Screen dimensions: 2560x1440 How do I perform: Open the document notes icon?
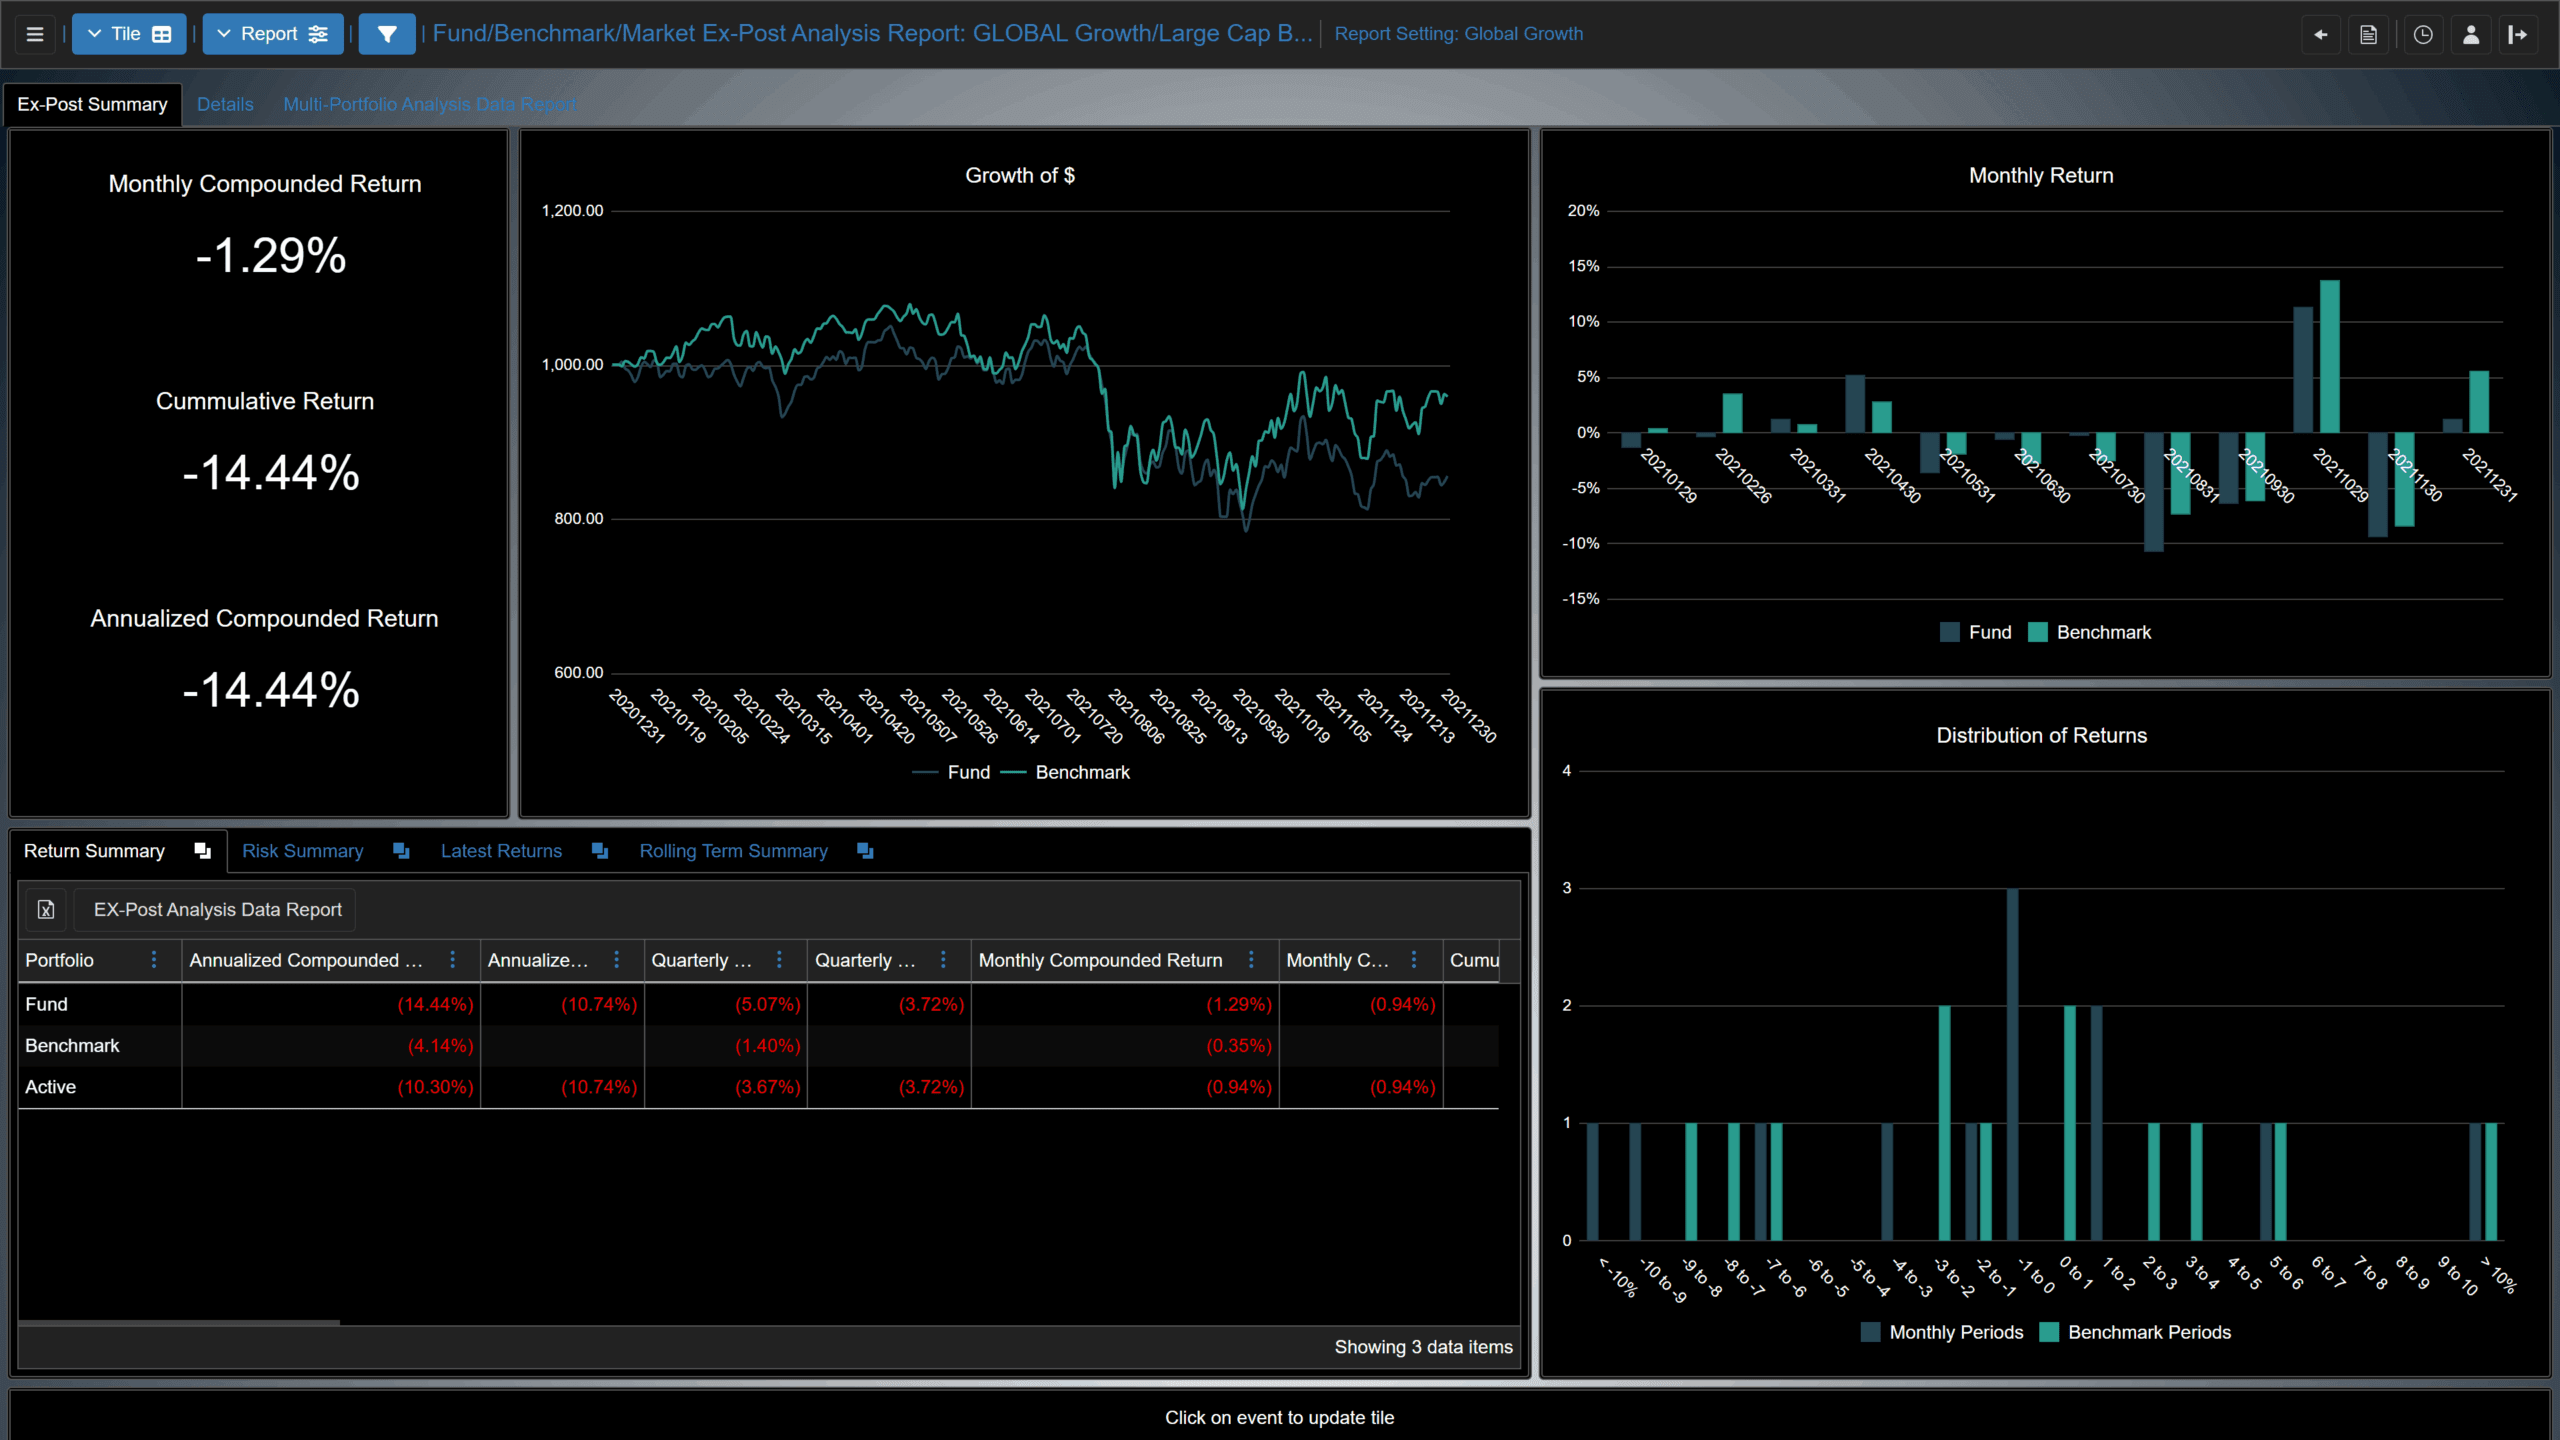2368,35
